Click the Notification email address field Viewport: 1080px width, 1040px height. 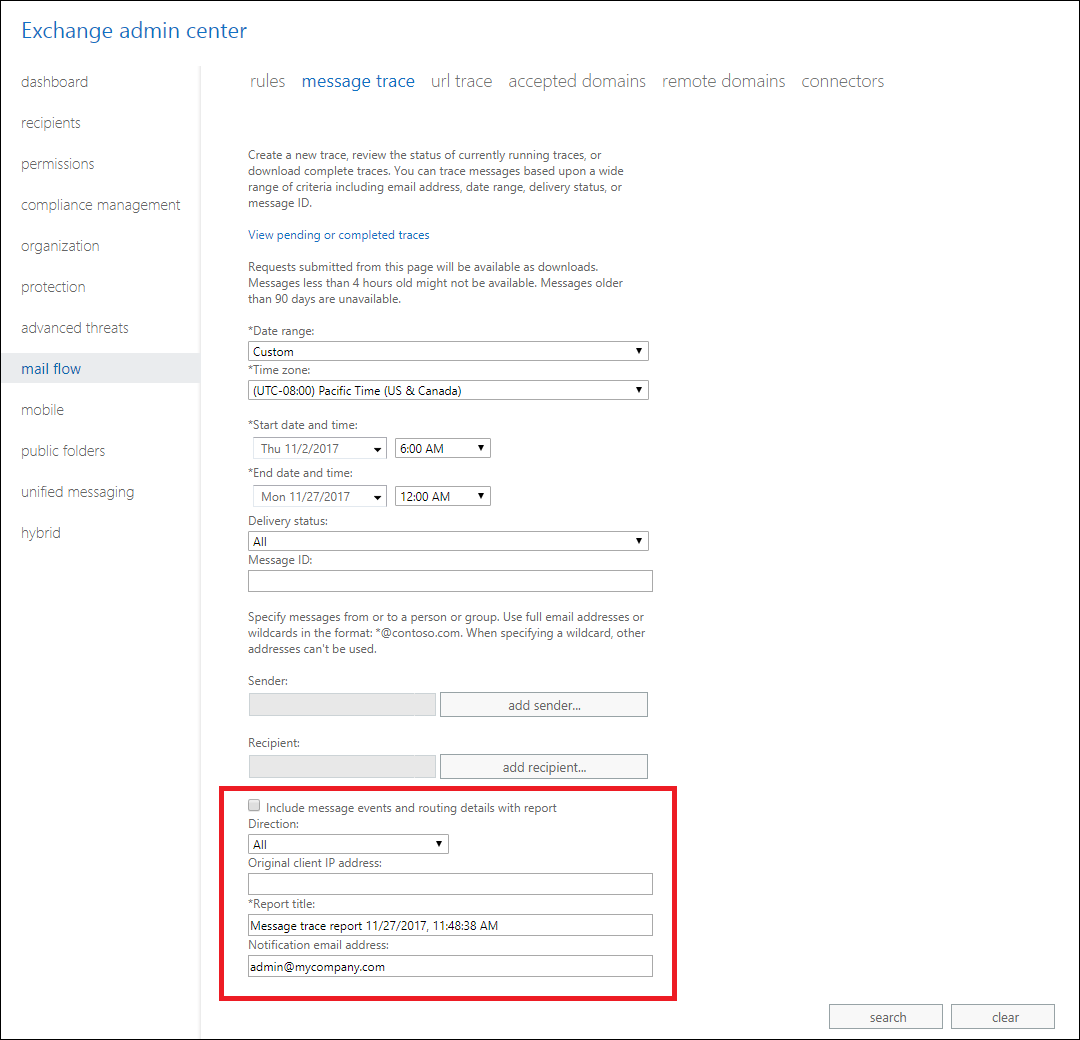point(450,966)
